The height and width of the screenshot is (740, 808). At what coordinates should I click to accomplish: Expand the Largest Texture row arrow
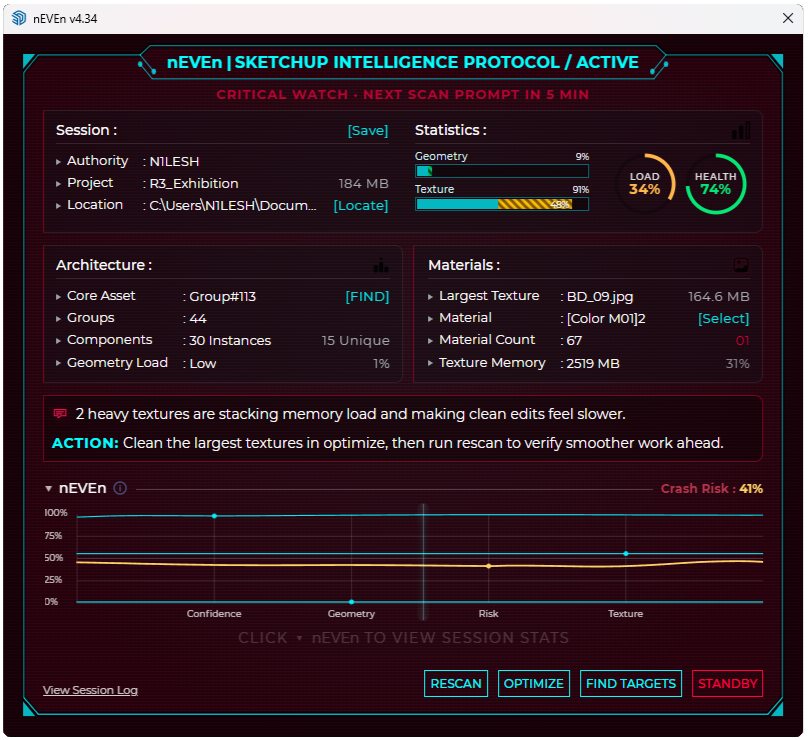click(x=430, y=297)
